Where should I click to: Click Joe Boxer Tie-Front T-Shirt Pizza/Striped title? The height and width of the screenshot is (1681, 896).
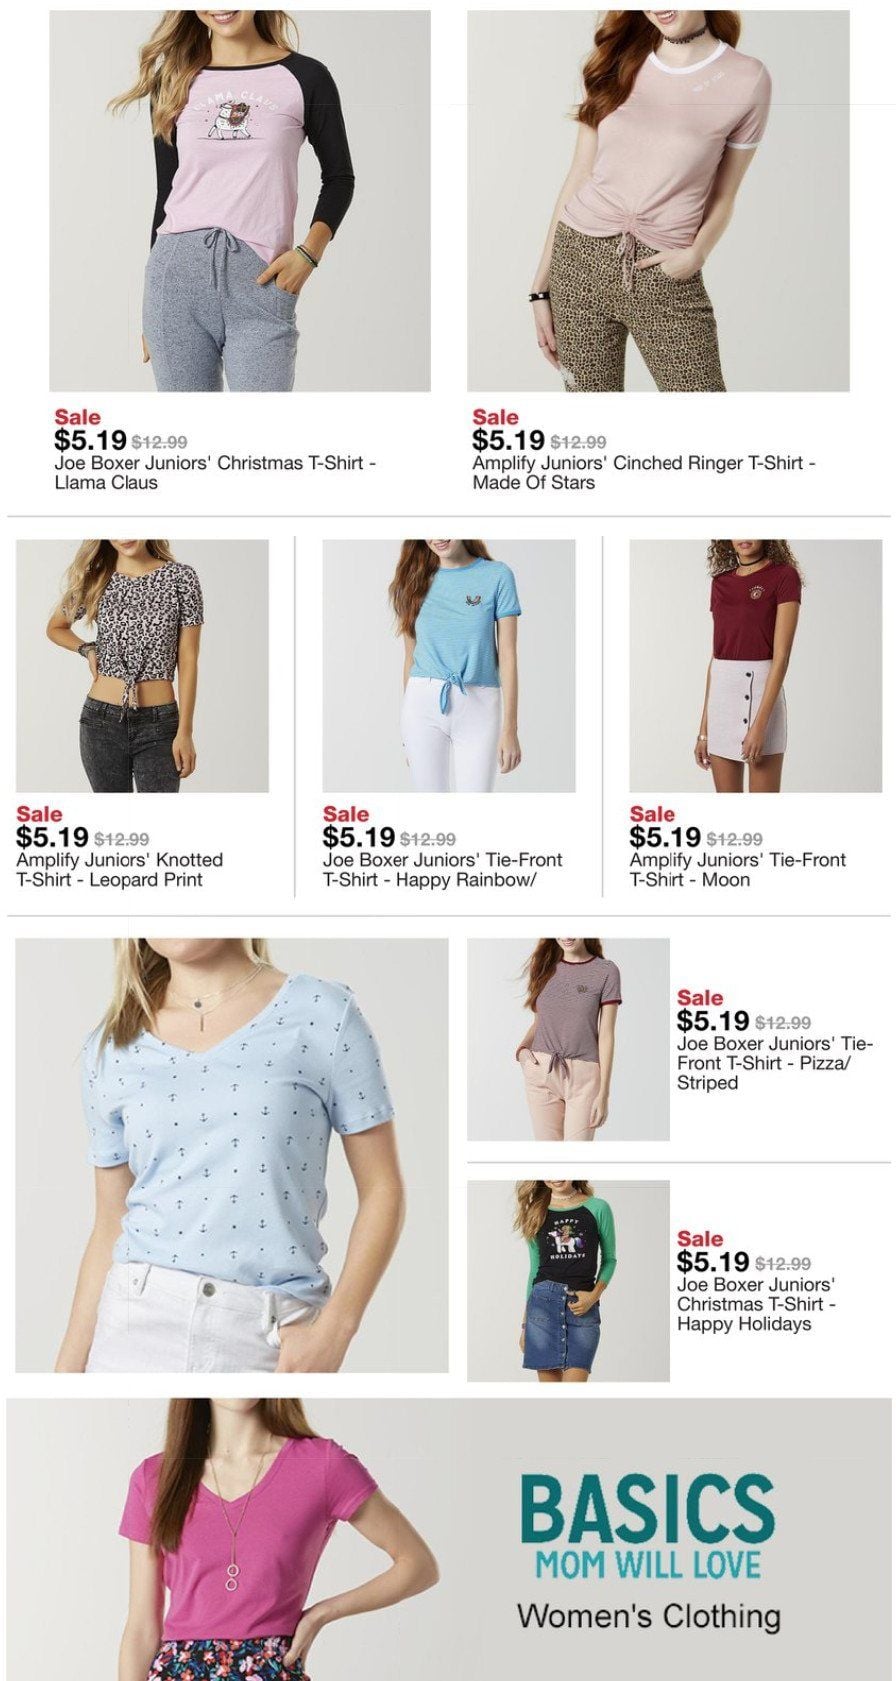pyautogui.click(x=775, y=1063)
